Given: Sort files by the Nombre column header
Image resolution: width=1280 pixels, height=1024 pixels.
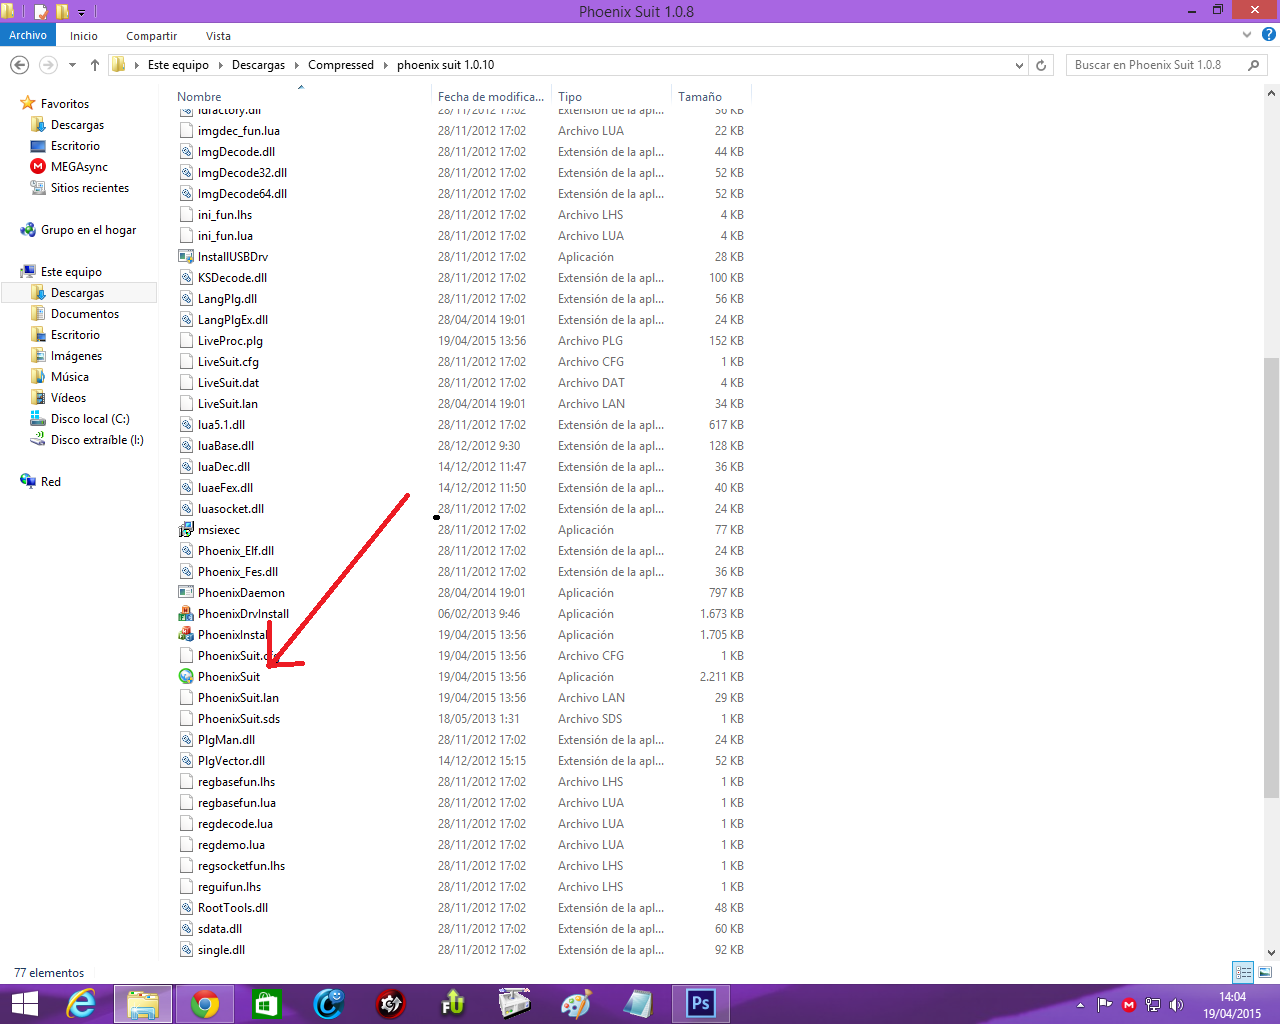Looking at the screenshot, I should [x=199, y=97].
